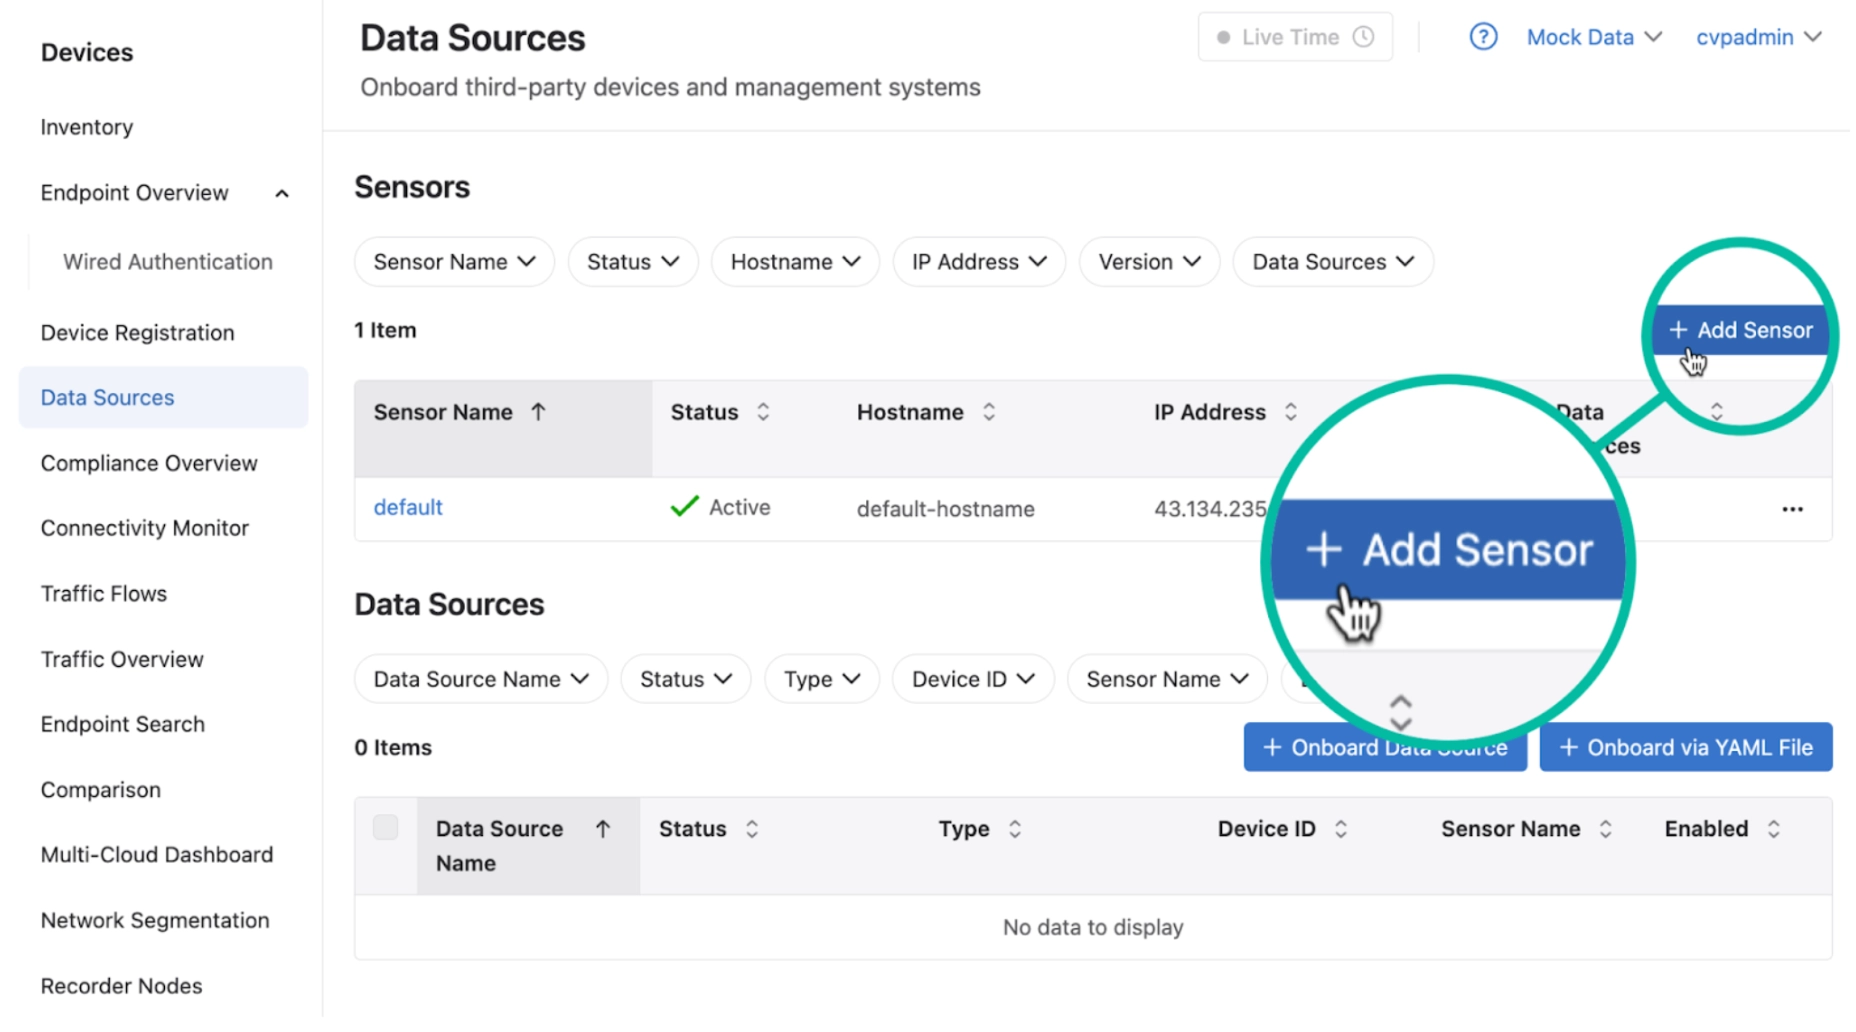Image resolution: width=1856 pixels, height=1032 pixels.
Task: Open Compliance Overview
Action: 149,463
